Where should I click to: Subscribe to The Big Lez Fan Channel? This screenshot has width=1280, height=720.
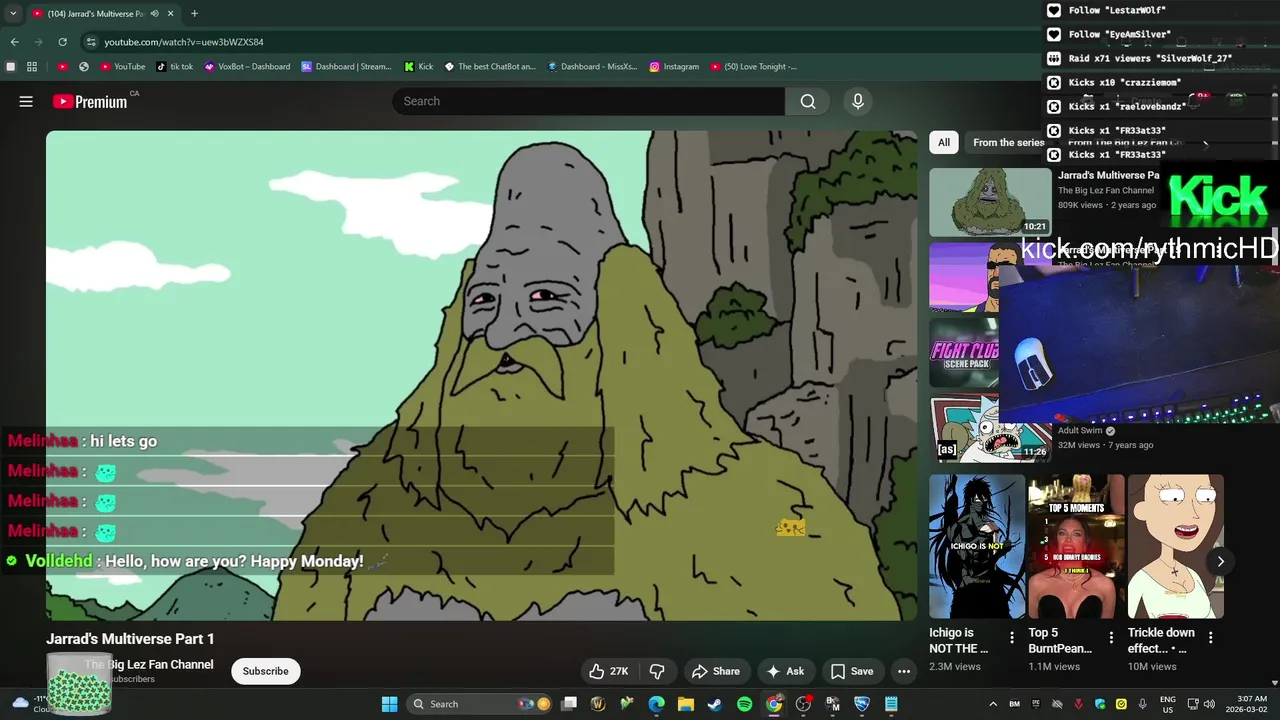(265, 671)
